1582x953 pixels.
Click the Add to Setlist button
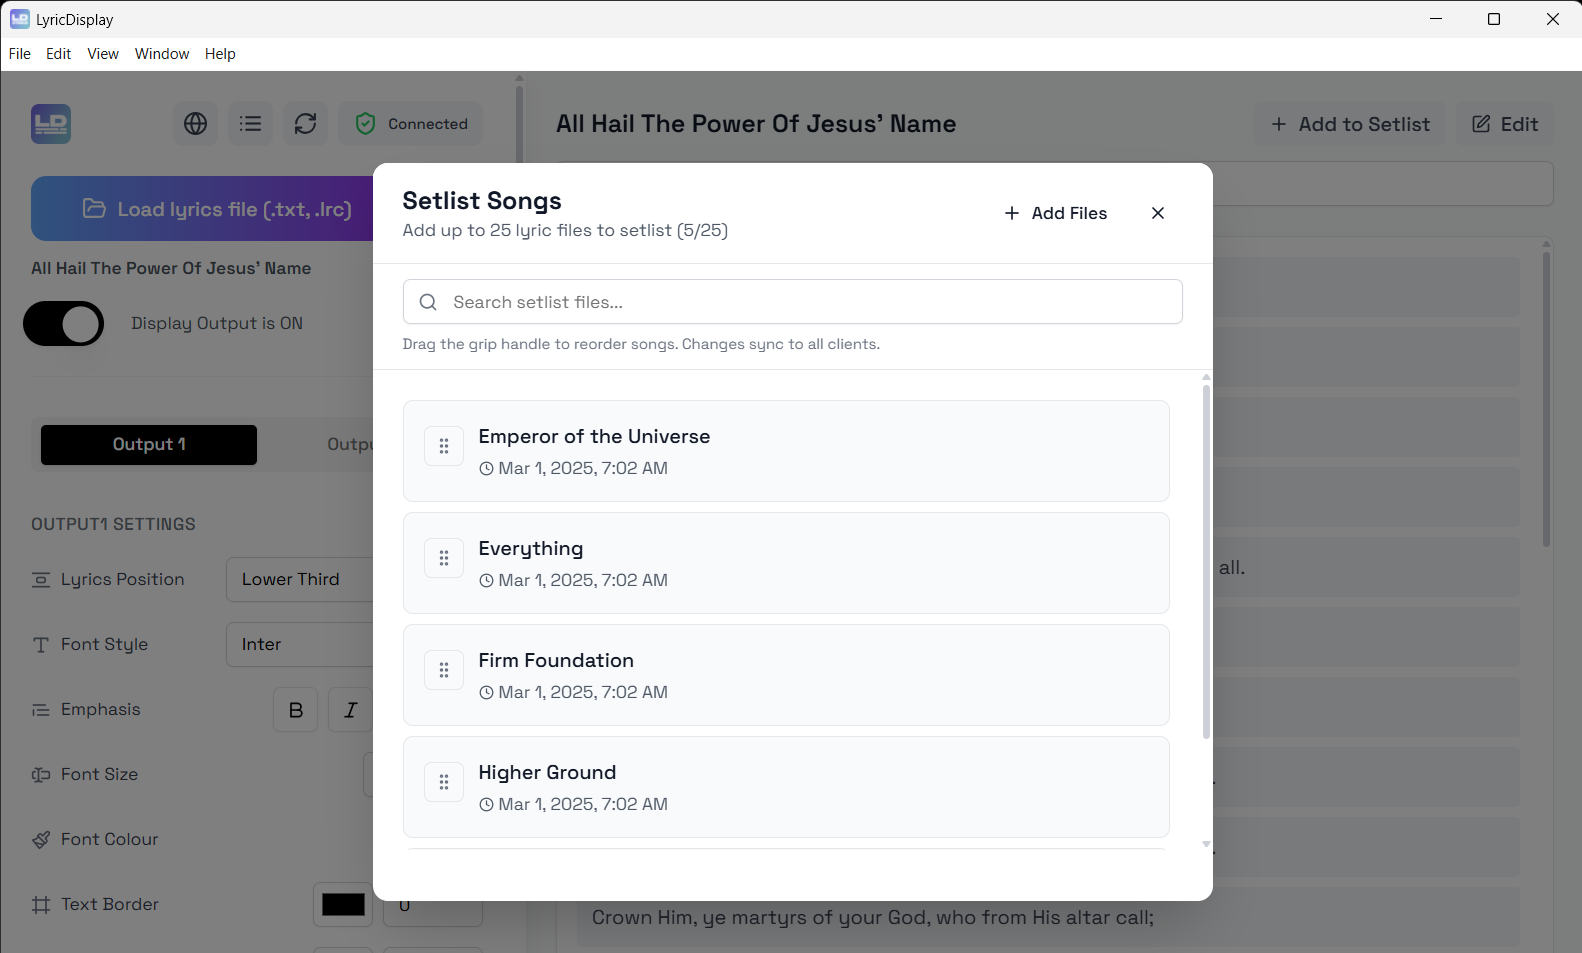pos(1350,124)
